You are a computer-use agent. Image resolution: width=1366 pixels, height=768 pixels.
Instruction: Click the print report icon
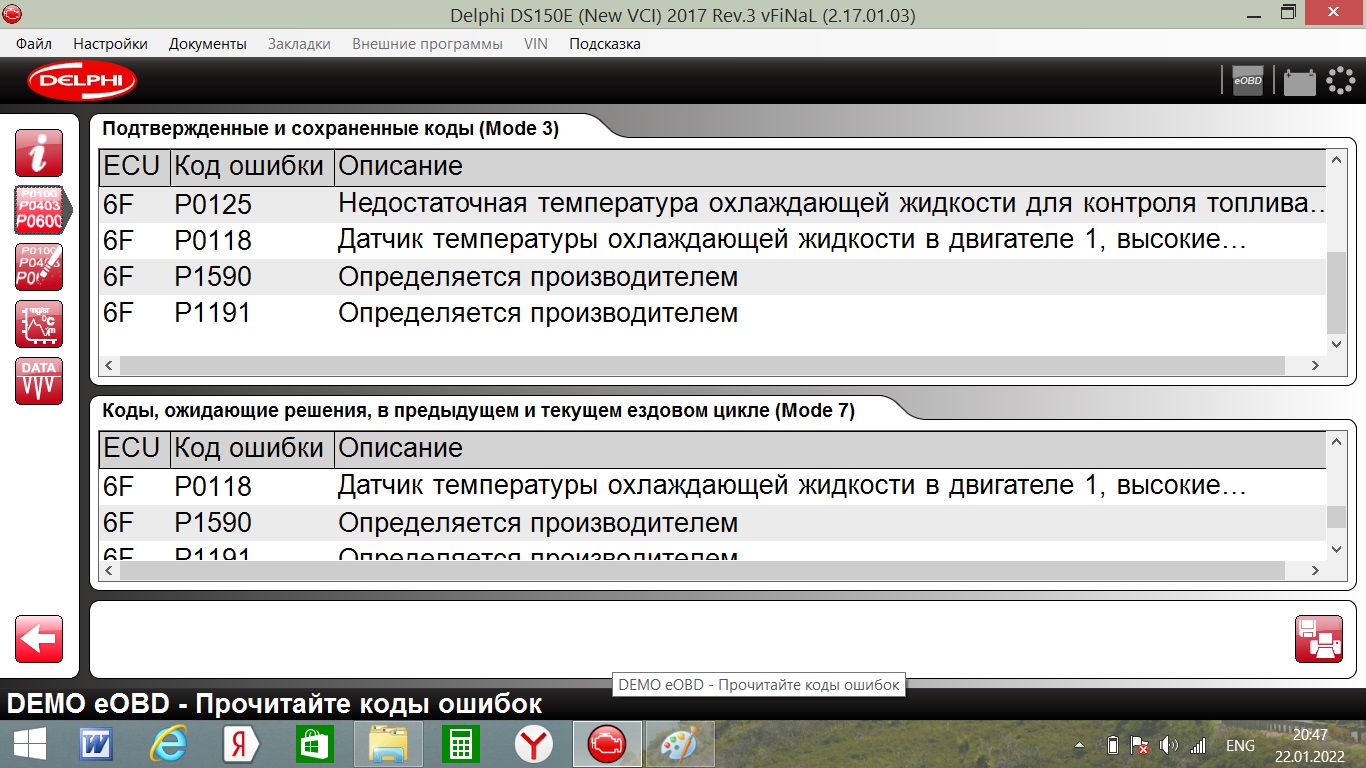[1318, 639]
